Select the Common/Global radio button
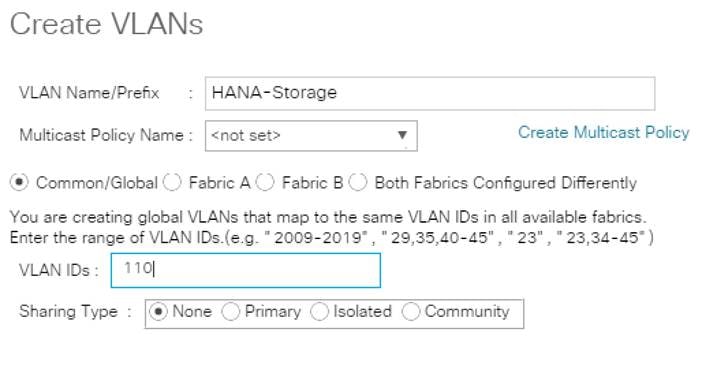The height and width of the screenshot is (392, 702). coord(19,183)
